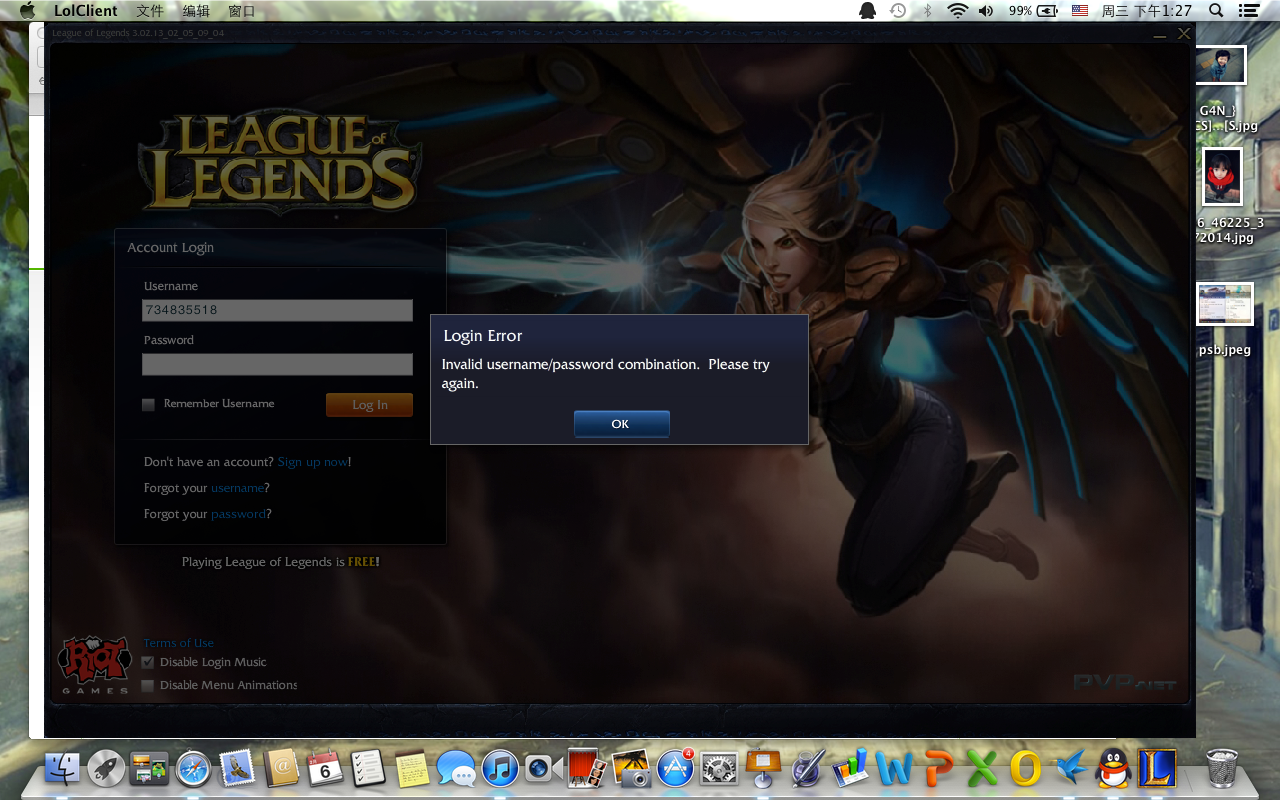Click the 周三 下午1:27 clock
The image size is (1280, 800).
pos(1147,10)
